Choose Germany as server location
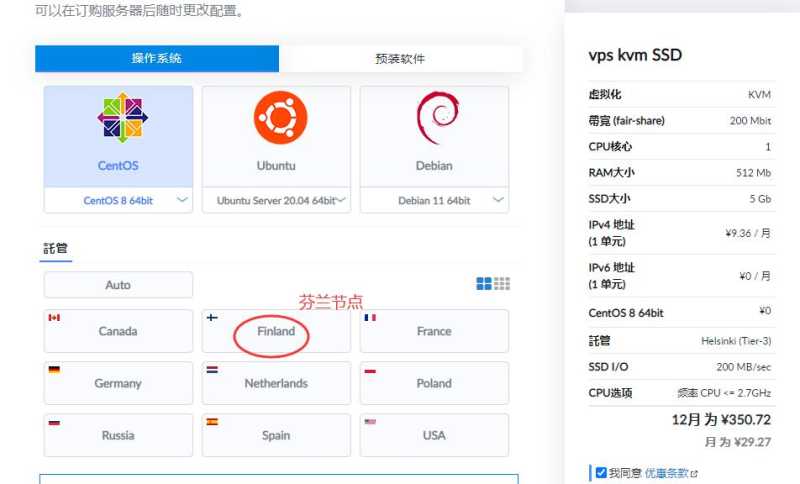This screenshot has height=484, width=800. 118,383
